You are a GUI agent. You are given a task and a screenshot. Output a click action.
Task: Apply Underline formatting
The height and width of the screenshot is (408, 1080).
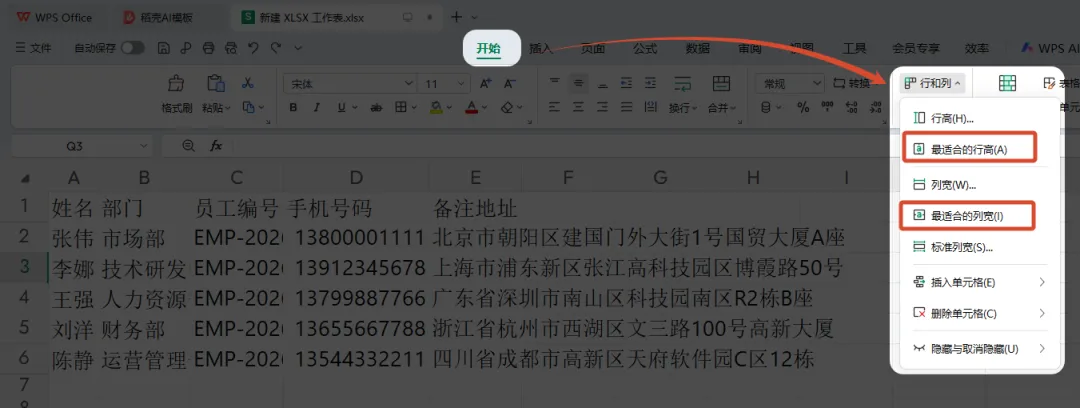340,108
